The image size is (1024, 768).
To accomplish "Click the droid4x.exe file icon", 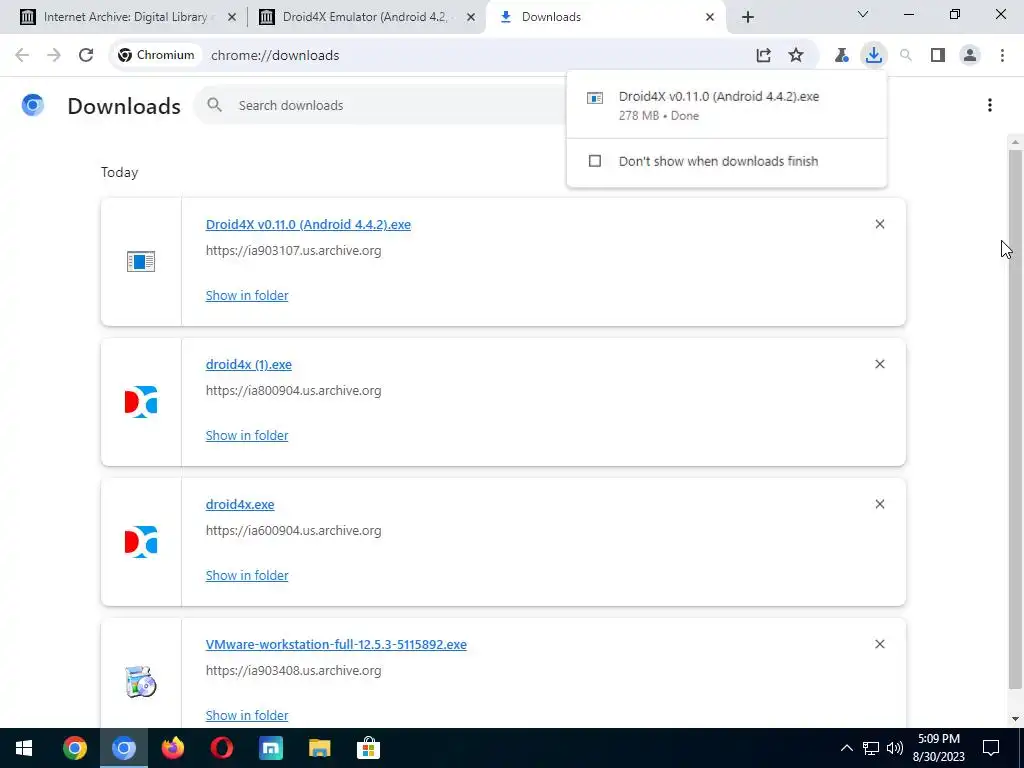I will [x=140, y=541].
